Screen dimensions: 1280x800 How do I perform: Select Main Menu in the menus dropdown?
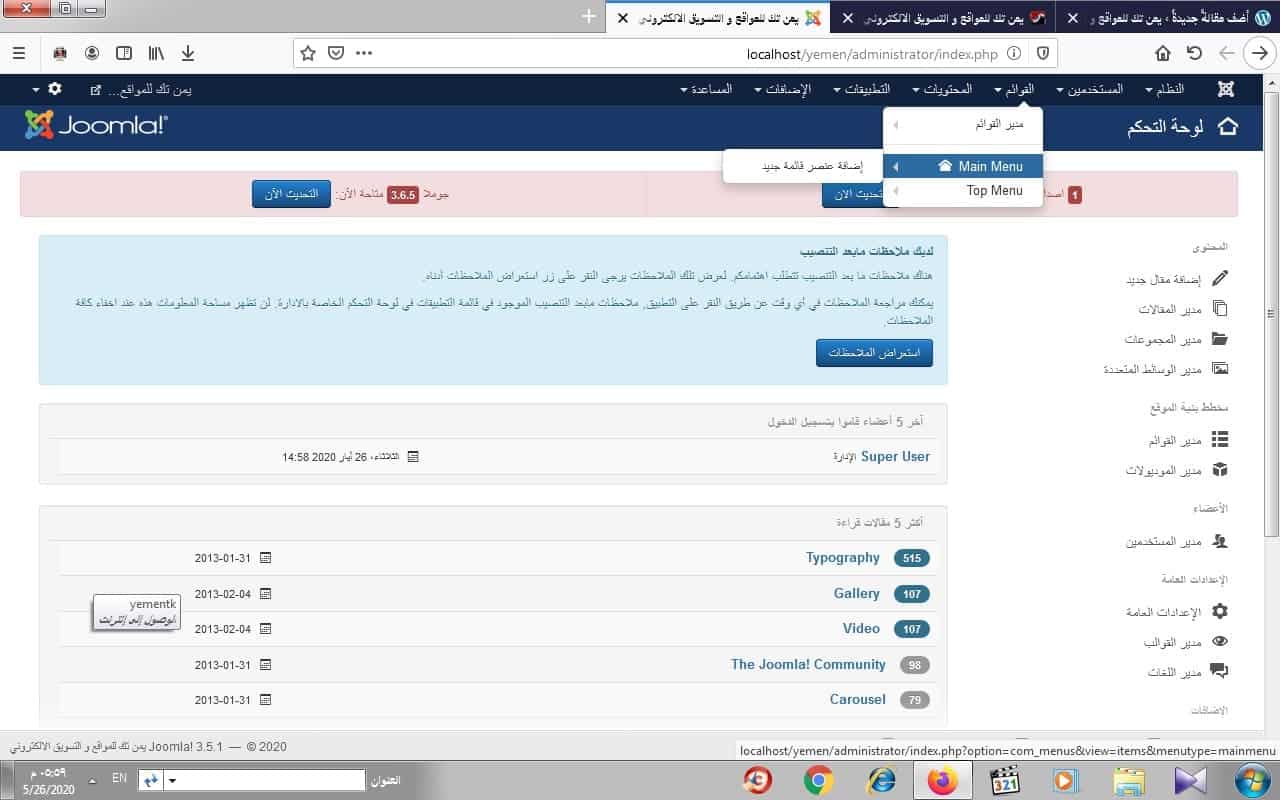[963, 166]
